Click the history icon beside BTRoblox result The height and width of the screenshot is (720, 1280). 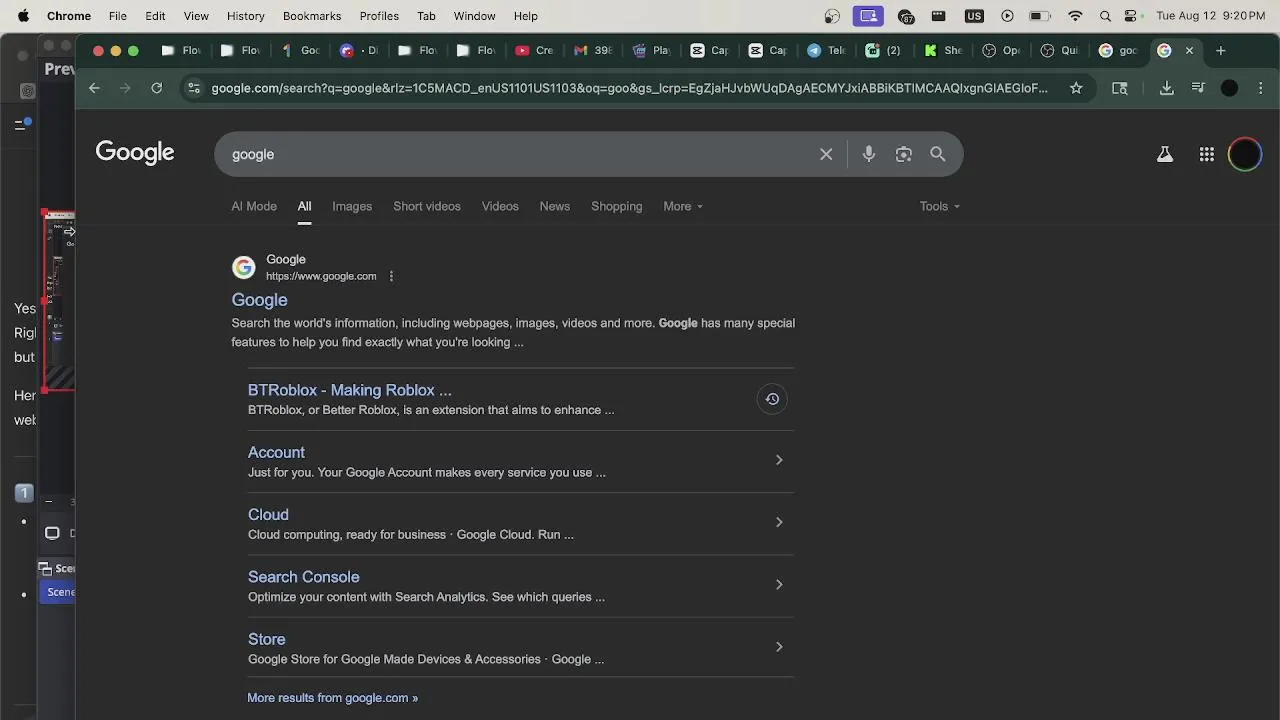coord(772,399)
